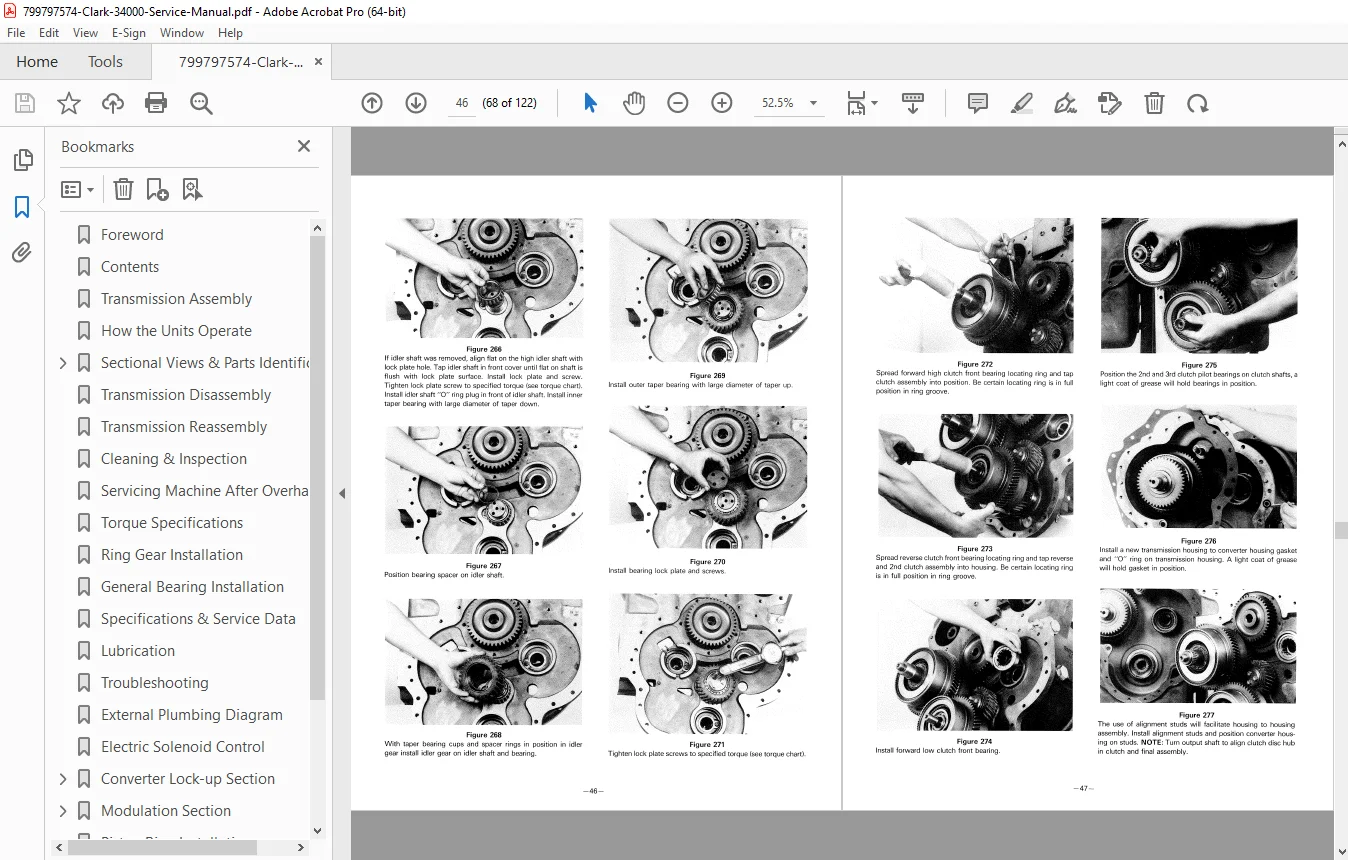This screenshot has height=860, width=1348.
Task: Jump to the Contents bookmark
Action: 130,267
